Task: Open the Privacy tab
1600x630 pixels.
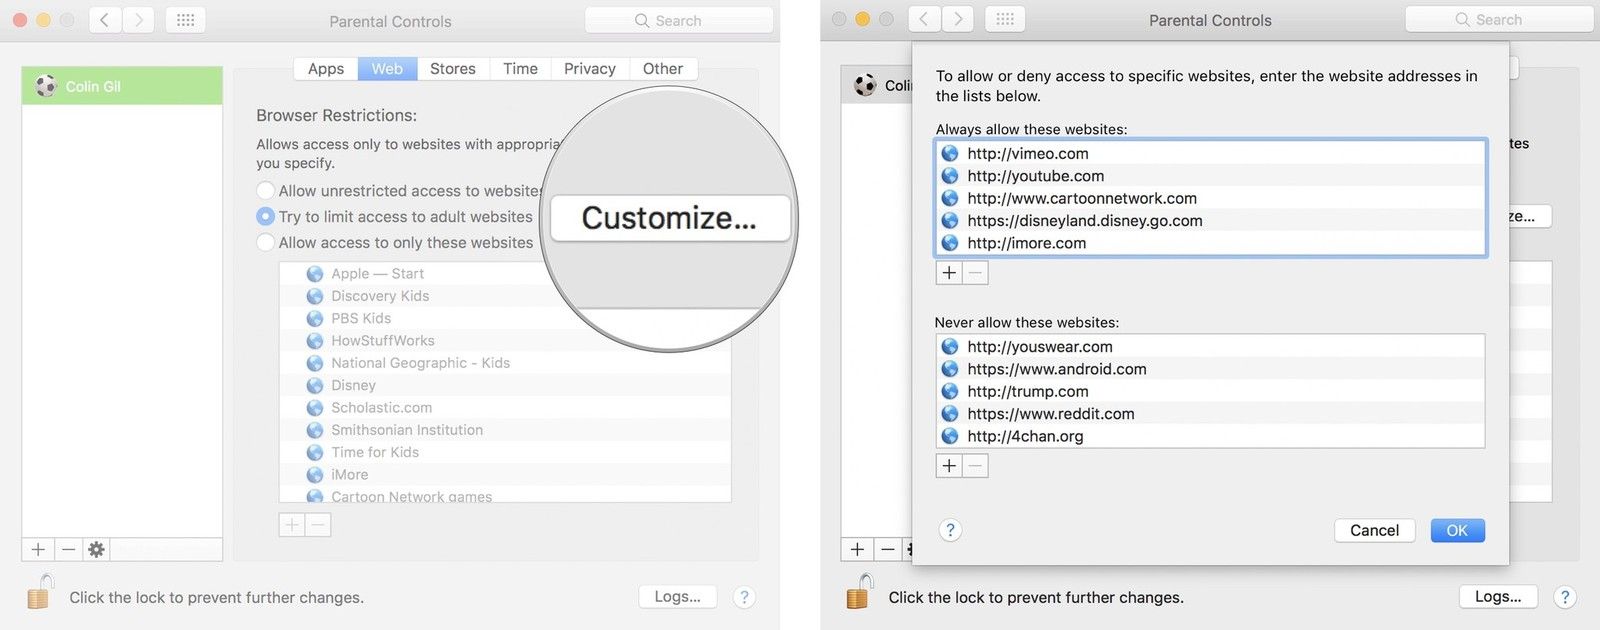Action: point(589,69)
